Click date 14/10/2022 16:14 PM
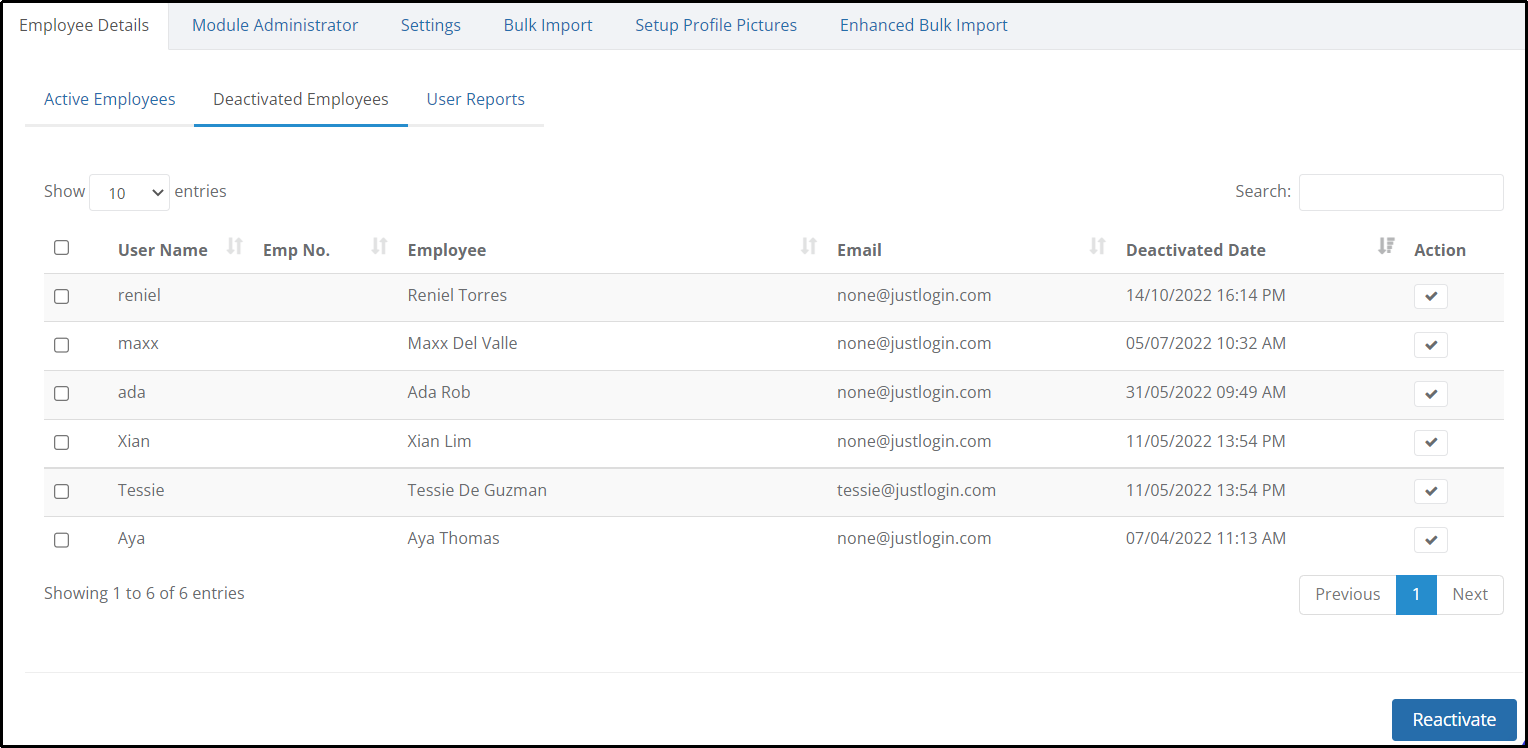This screenshot has width=1528, height=748. pos(1206,295)
